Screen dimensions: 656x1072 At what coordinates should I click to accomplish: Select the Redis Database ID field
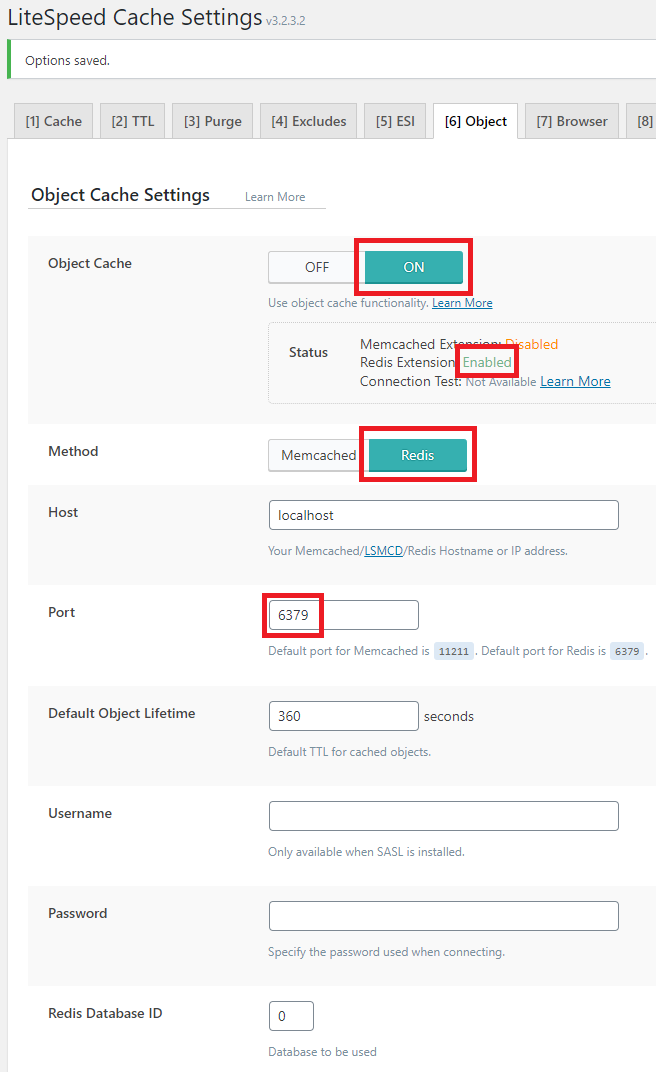click(x=291, y=1016)
